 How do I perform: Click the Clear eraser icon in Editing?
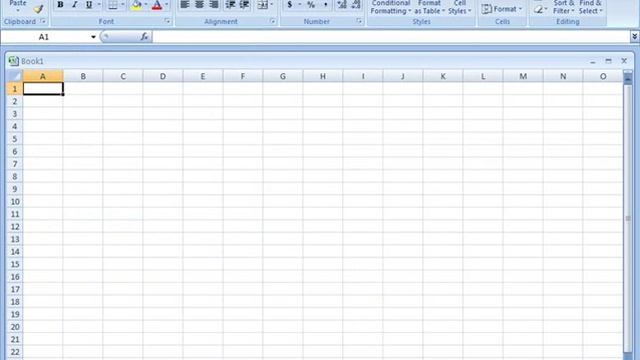coord(538,9)
